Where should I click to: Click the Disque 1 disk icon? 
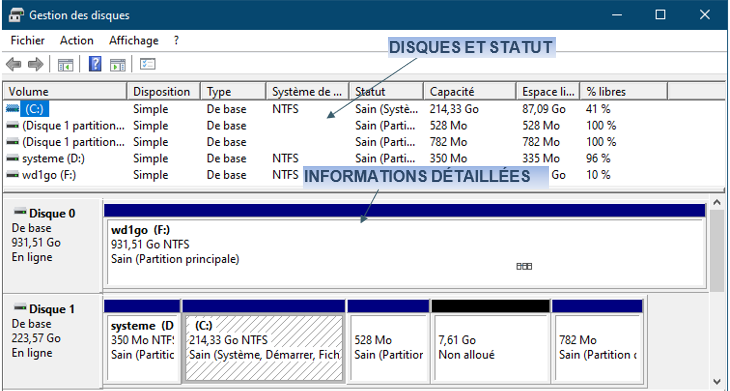click(20, 308)
